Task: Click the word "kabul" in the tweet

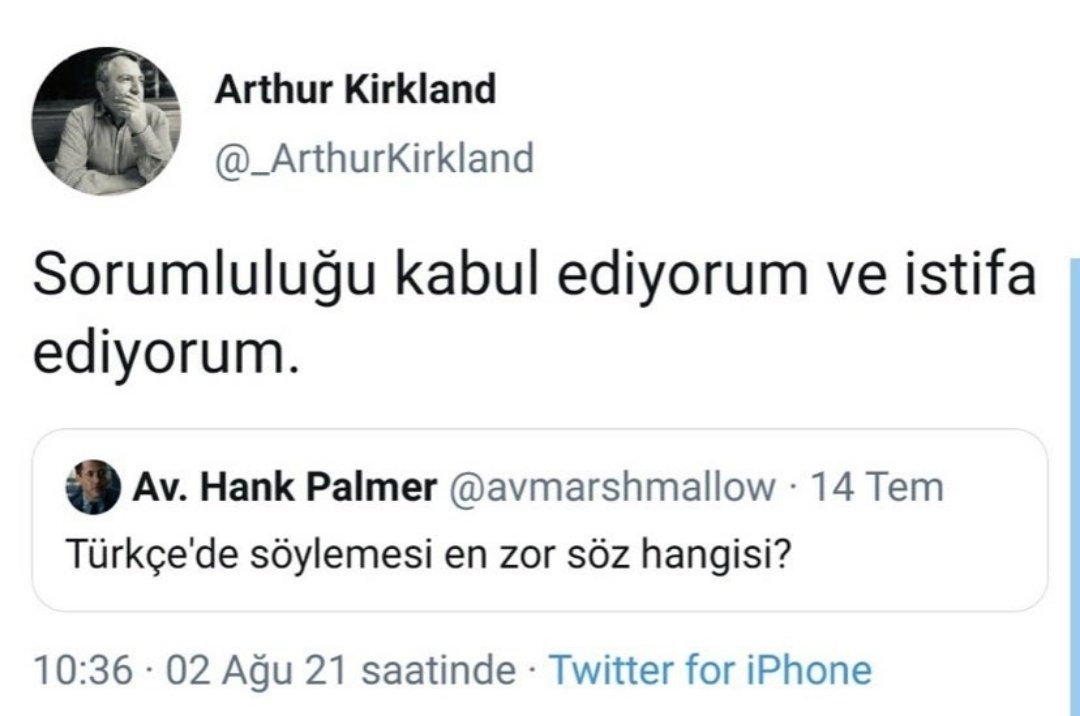Action: 466,274
